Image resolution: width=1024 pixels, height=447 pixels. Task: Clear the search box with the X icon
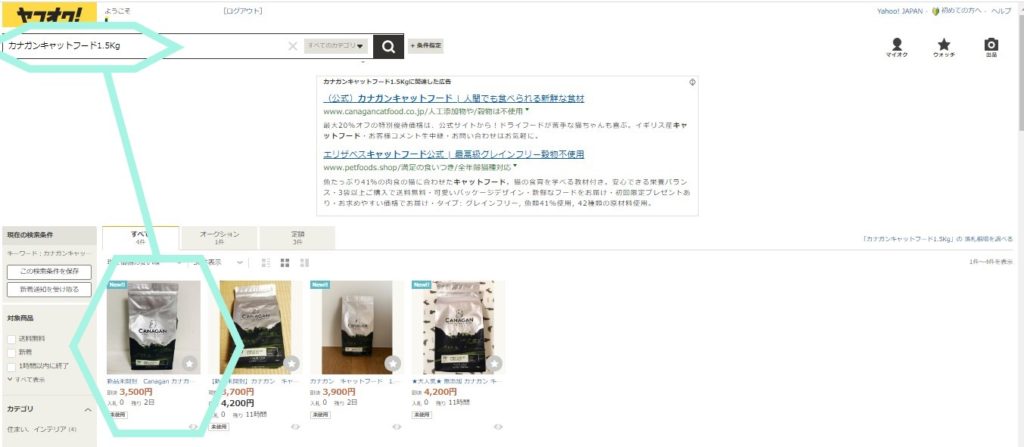(x=293, y=46)
